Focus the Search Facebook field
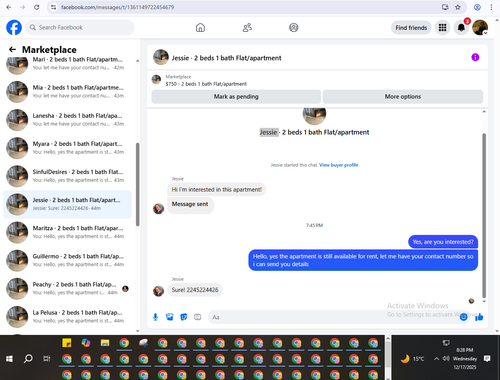The image size is (500, 380). (x=80, y=28)
